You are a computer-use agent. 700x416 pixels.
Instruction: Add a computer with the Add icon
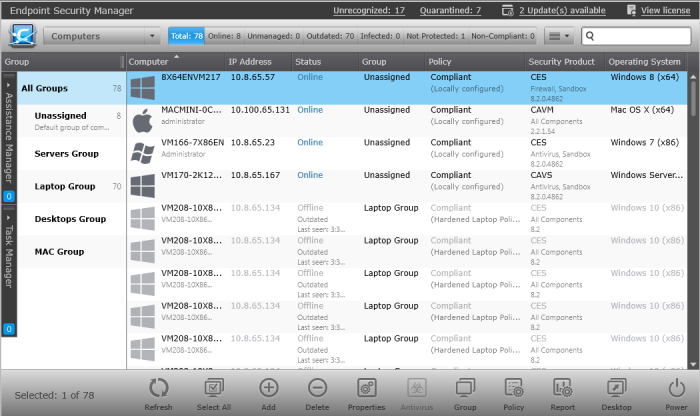(269, 388)
